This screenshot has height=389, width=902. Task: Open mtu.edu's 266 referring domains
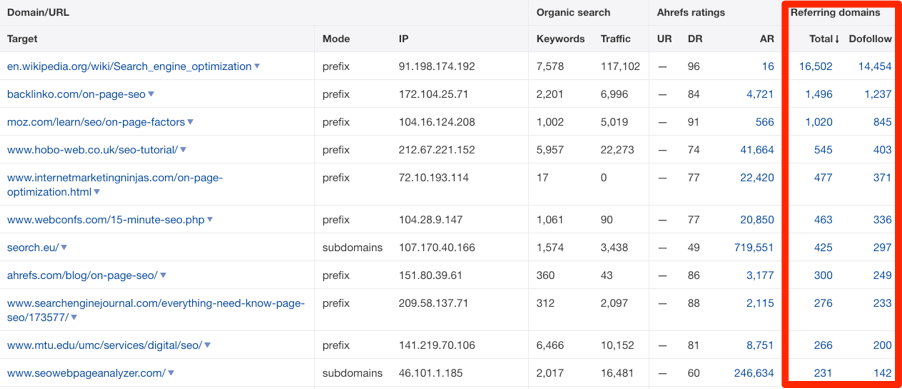(x=823, y=345)
